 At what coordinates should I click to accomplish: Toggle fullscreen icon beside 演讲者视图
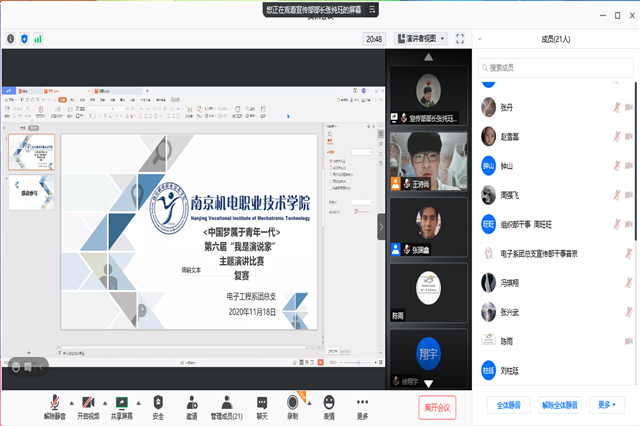point(460,39)
